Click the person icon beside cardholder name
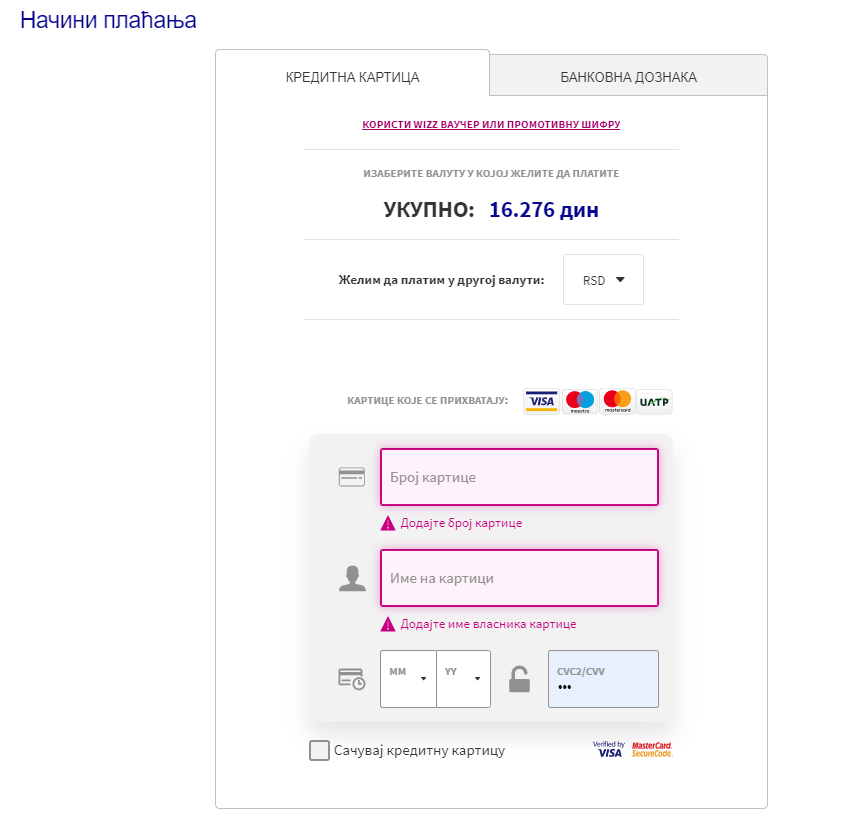 pyautogui.click(x=352, y=578)
